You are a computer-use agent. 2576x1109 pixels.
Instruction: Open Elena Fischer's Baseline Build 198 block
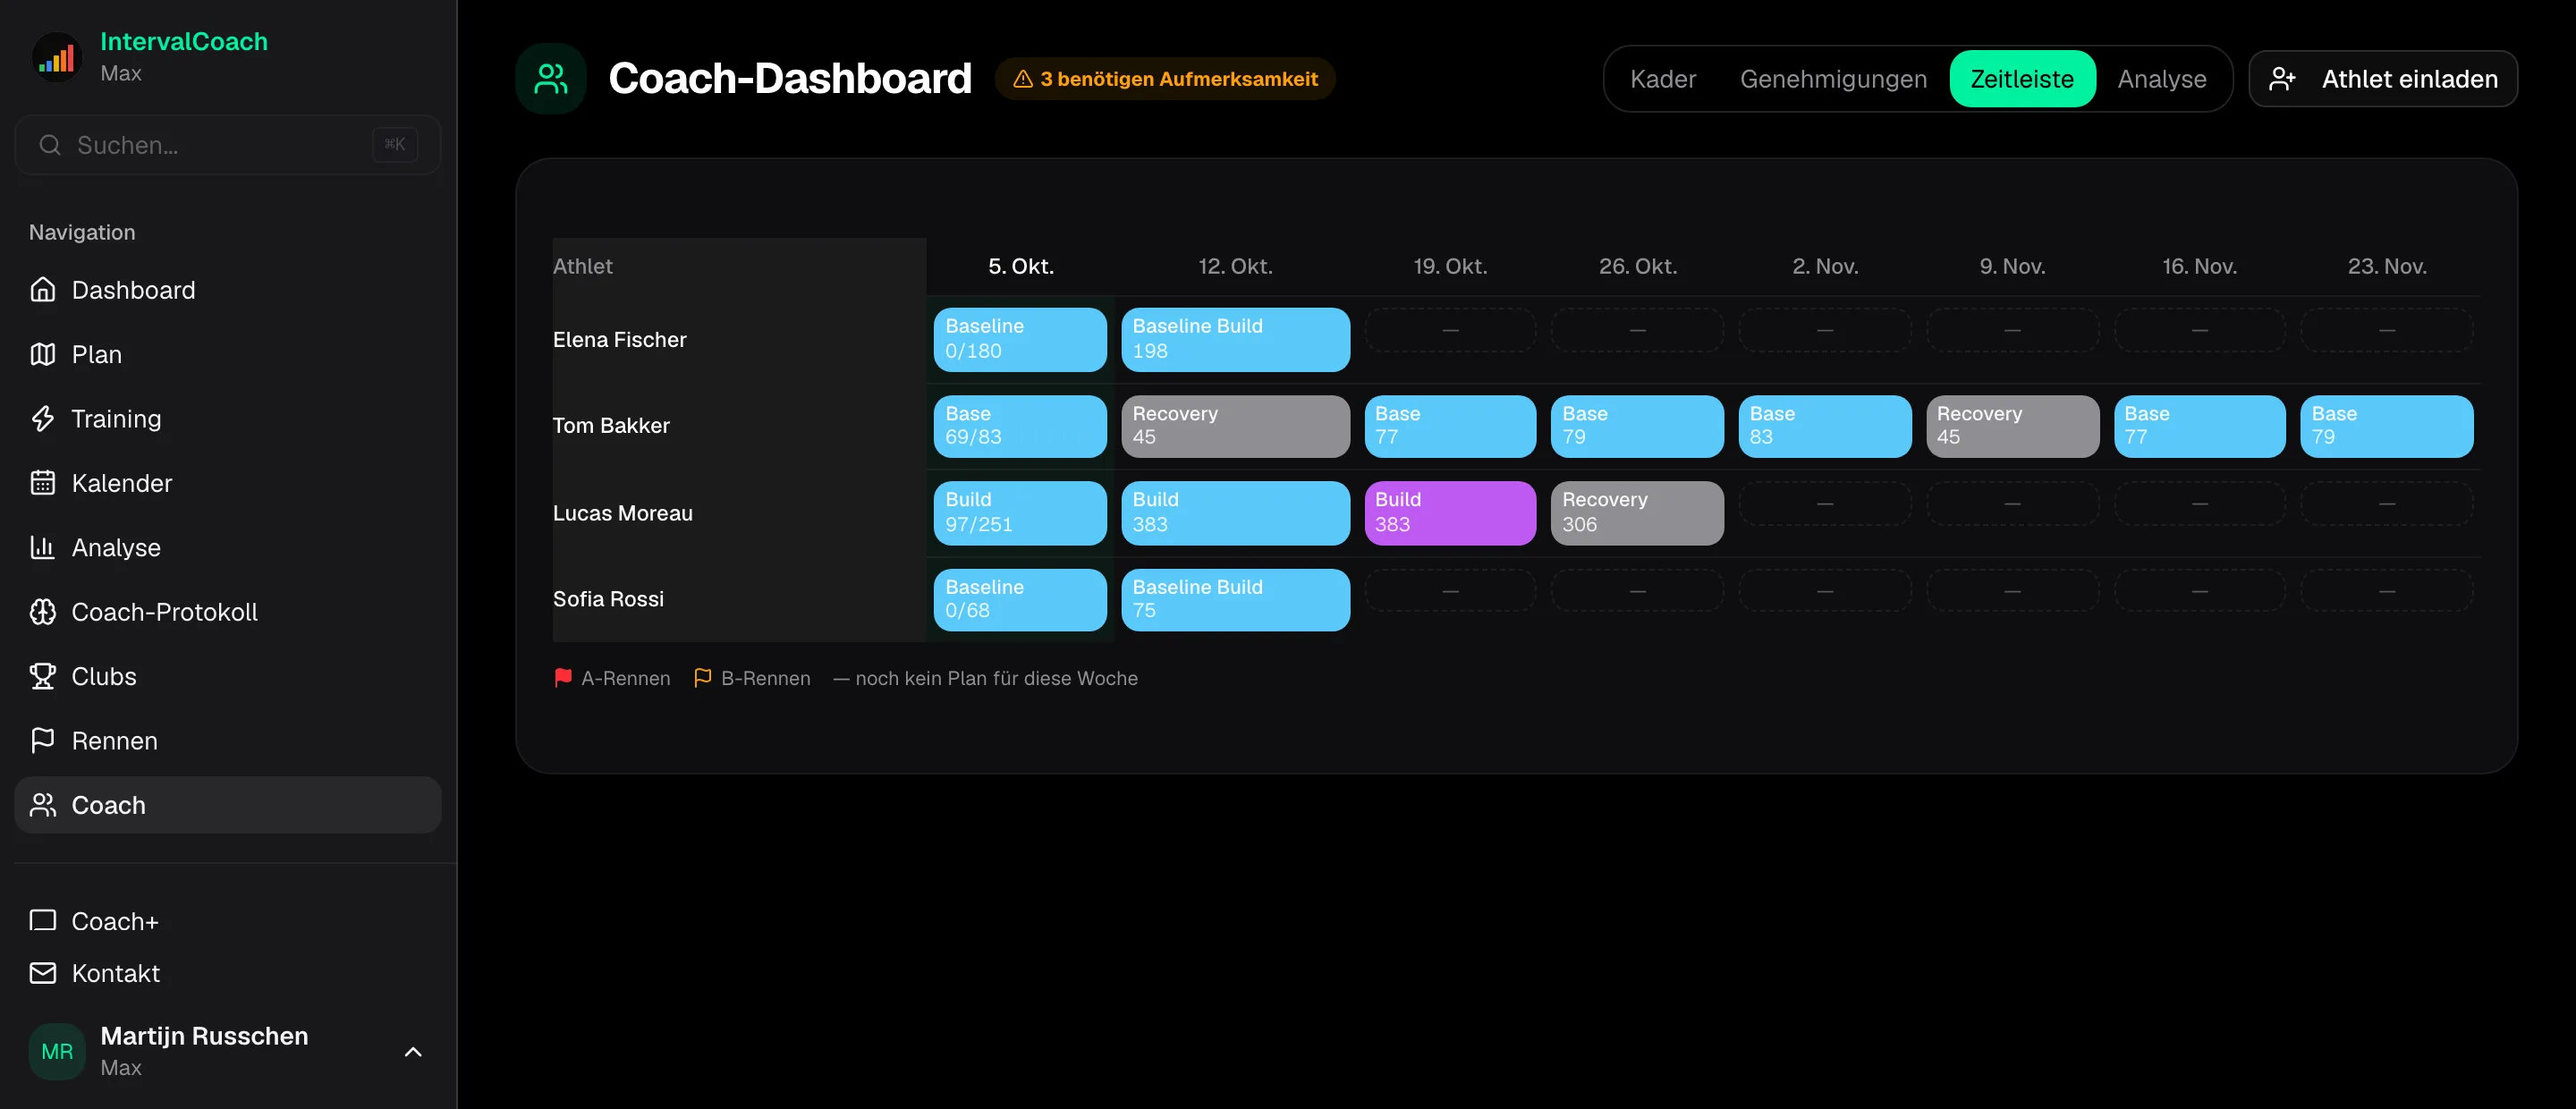1235,339
